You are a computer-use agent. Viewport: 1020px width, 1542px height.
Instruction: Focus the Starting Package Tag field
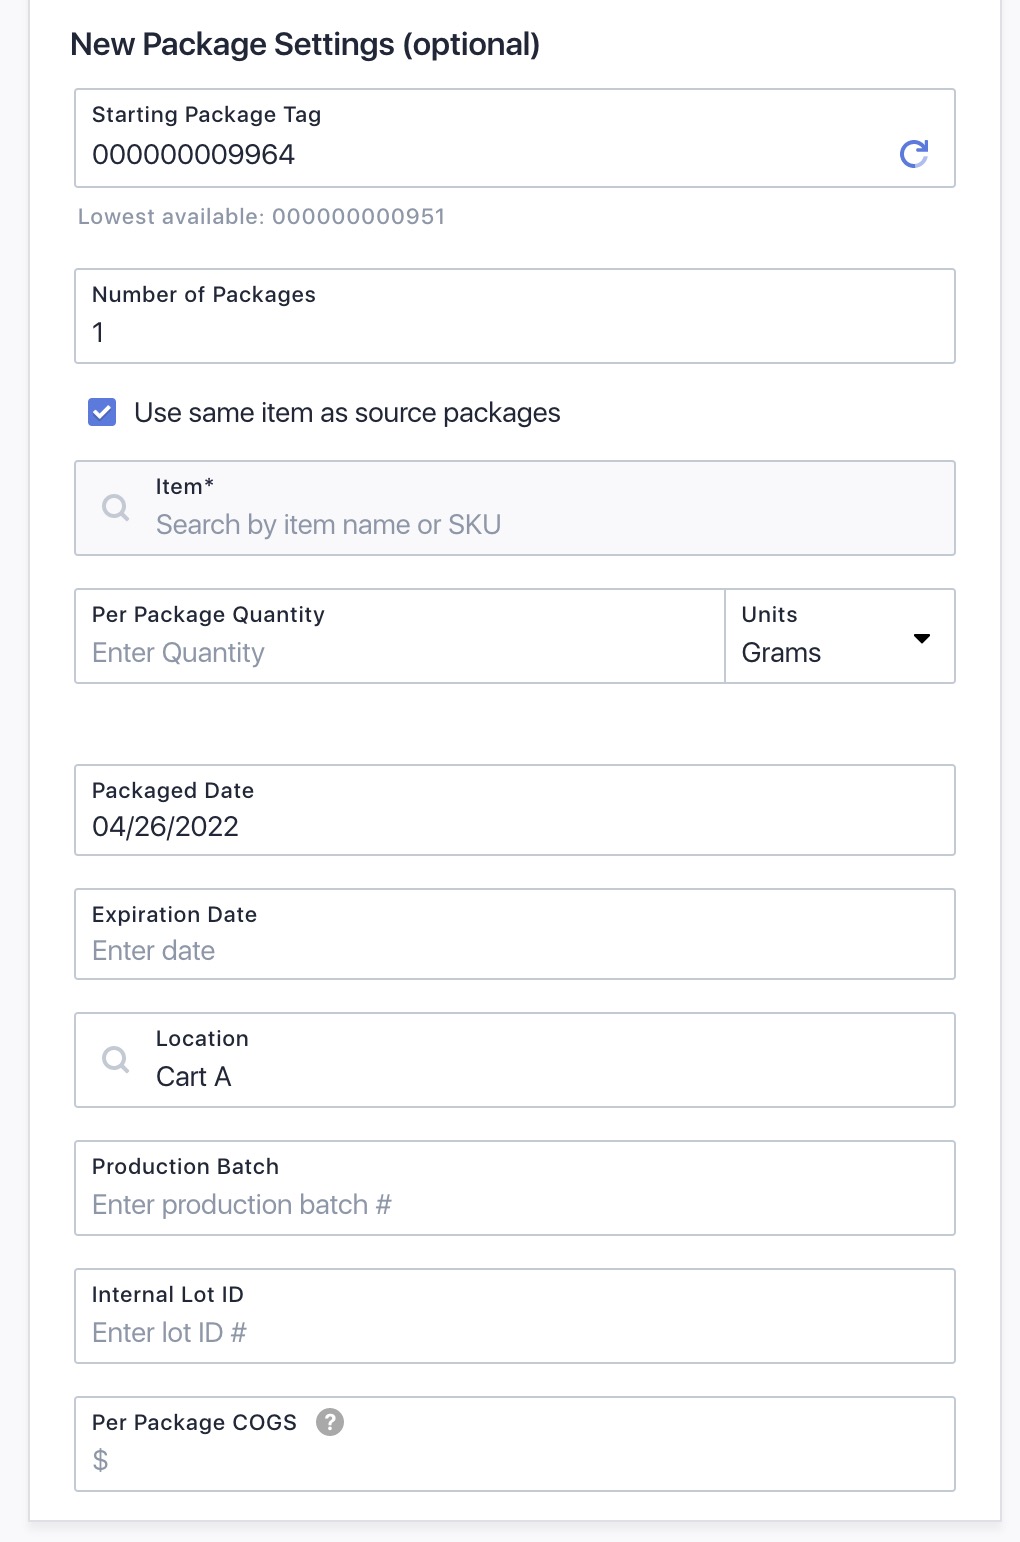tap(515, 138)
